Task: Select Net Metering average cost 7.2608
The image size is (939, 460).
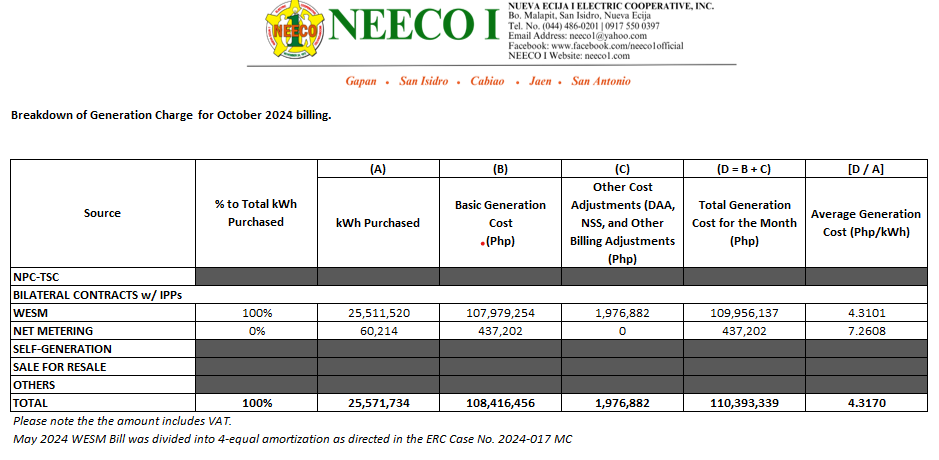Action: [x=865, y=331]
